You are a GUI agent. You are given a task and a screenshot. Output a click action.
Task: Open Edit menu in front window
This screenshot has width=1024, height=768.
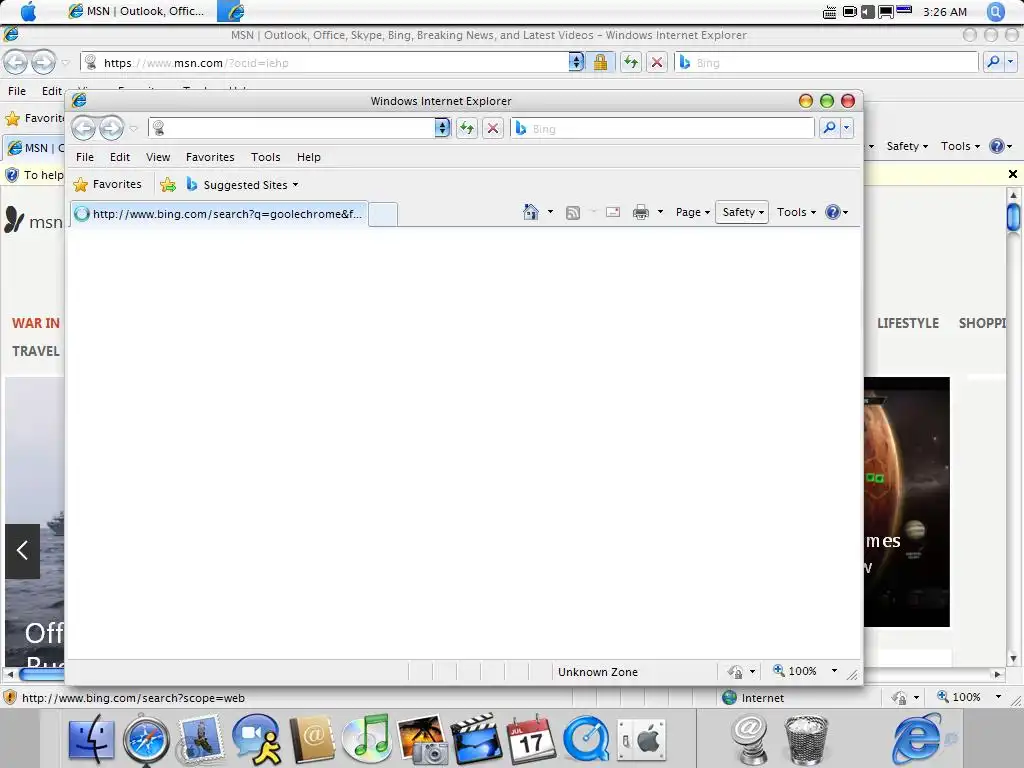[120, 157]
